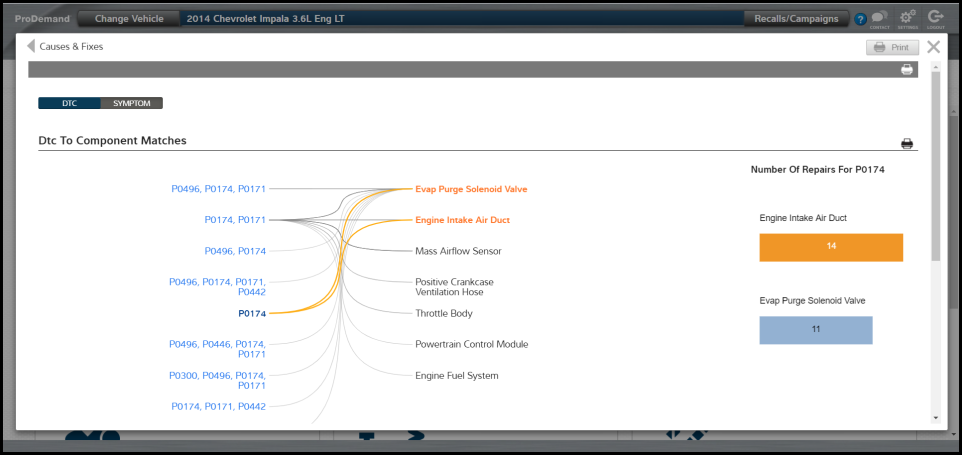Click the blue Evap Purge Solenoid Valve bar
Image resolution: width=962 pixels, height=455 pixels.
point(815,330)
